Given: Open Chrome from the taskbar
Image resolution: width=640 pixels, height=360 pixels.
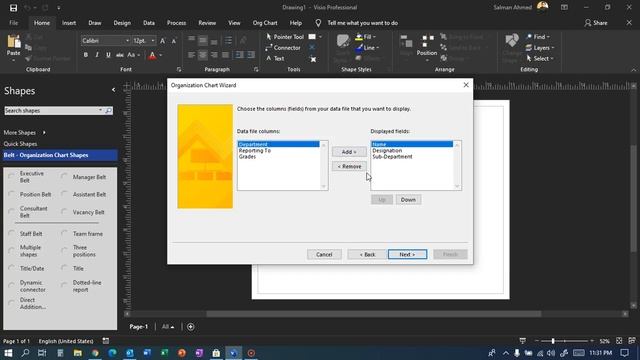Looking at the screenshot, I should pos(95,353).
